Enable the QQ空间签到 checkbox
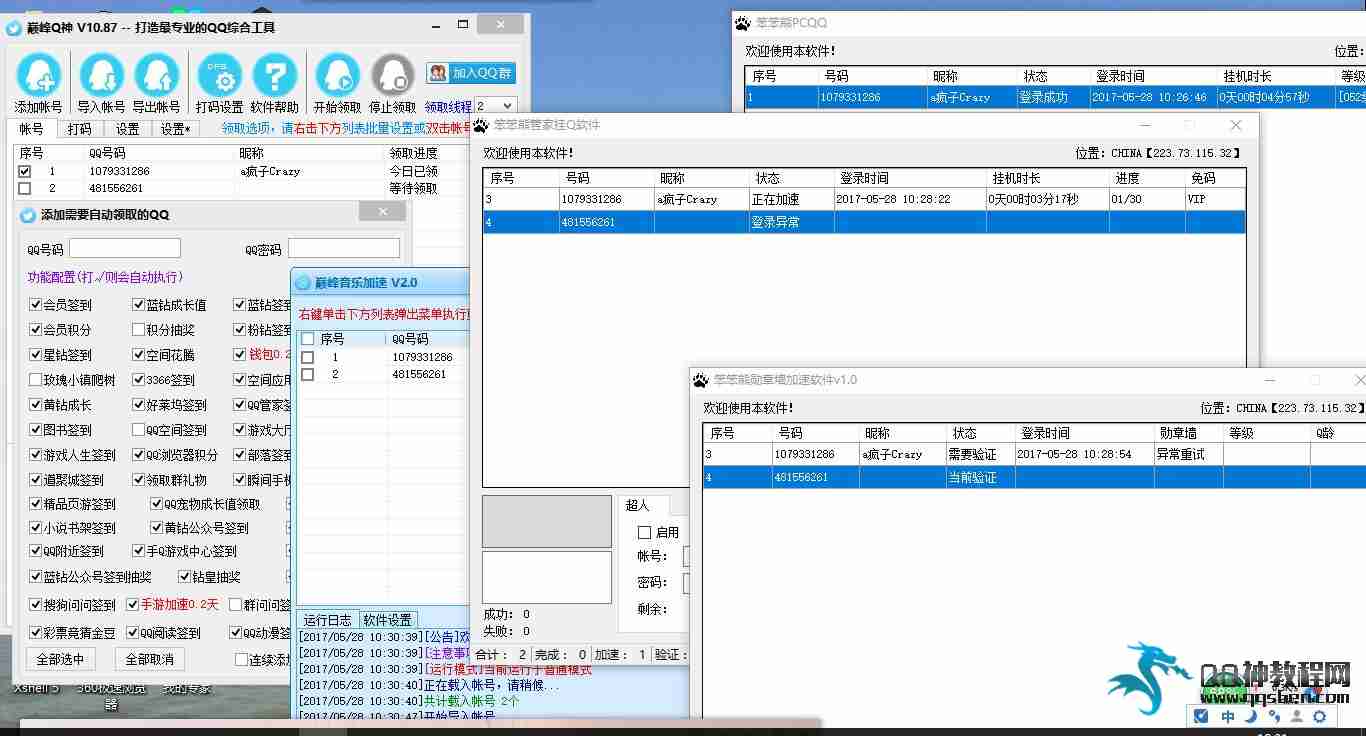The image size is (1366, 736). (x=139, y=430)
